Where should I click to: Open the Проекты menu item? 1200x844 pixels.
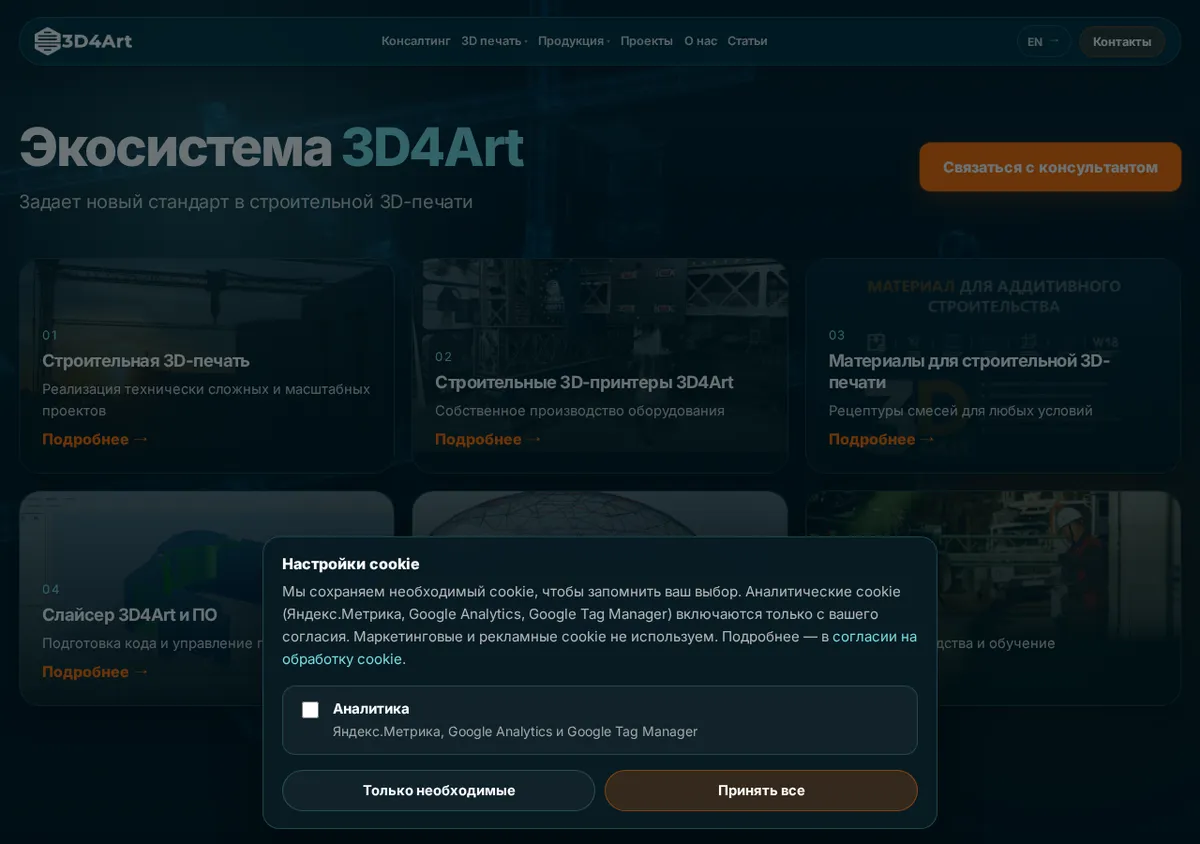click(x=646, y=41)
